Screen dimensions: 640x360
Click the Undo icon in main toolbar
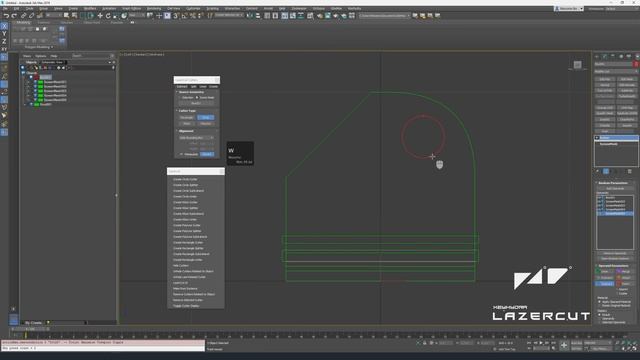pos(6,16)
